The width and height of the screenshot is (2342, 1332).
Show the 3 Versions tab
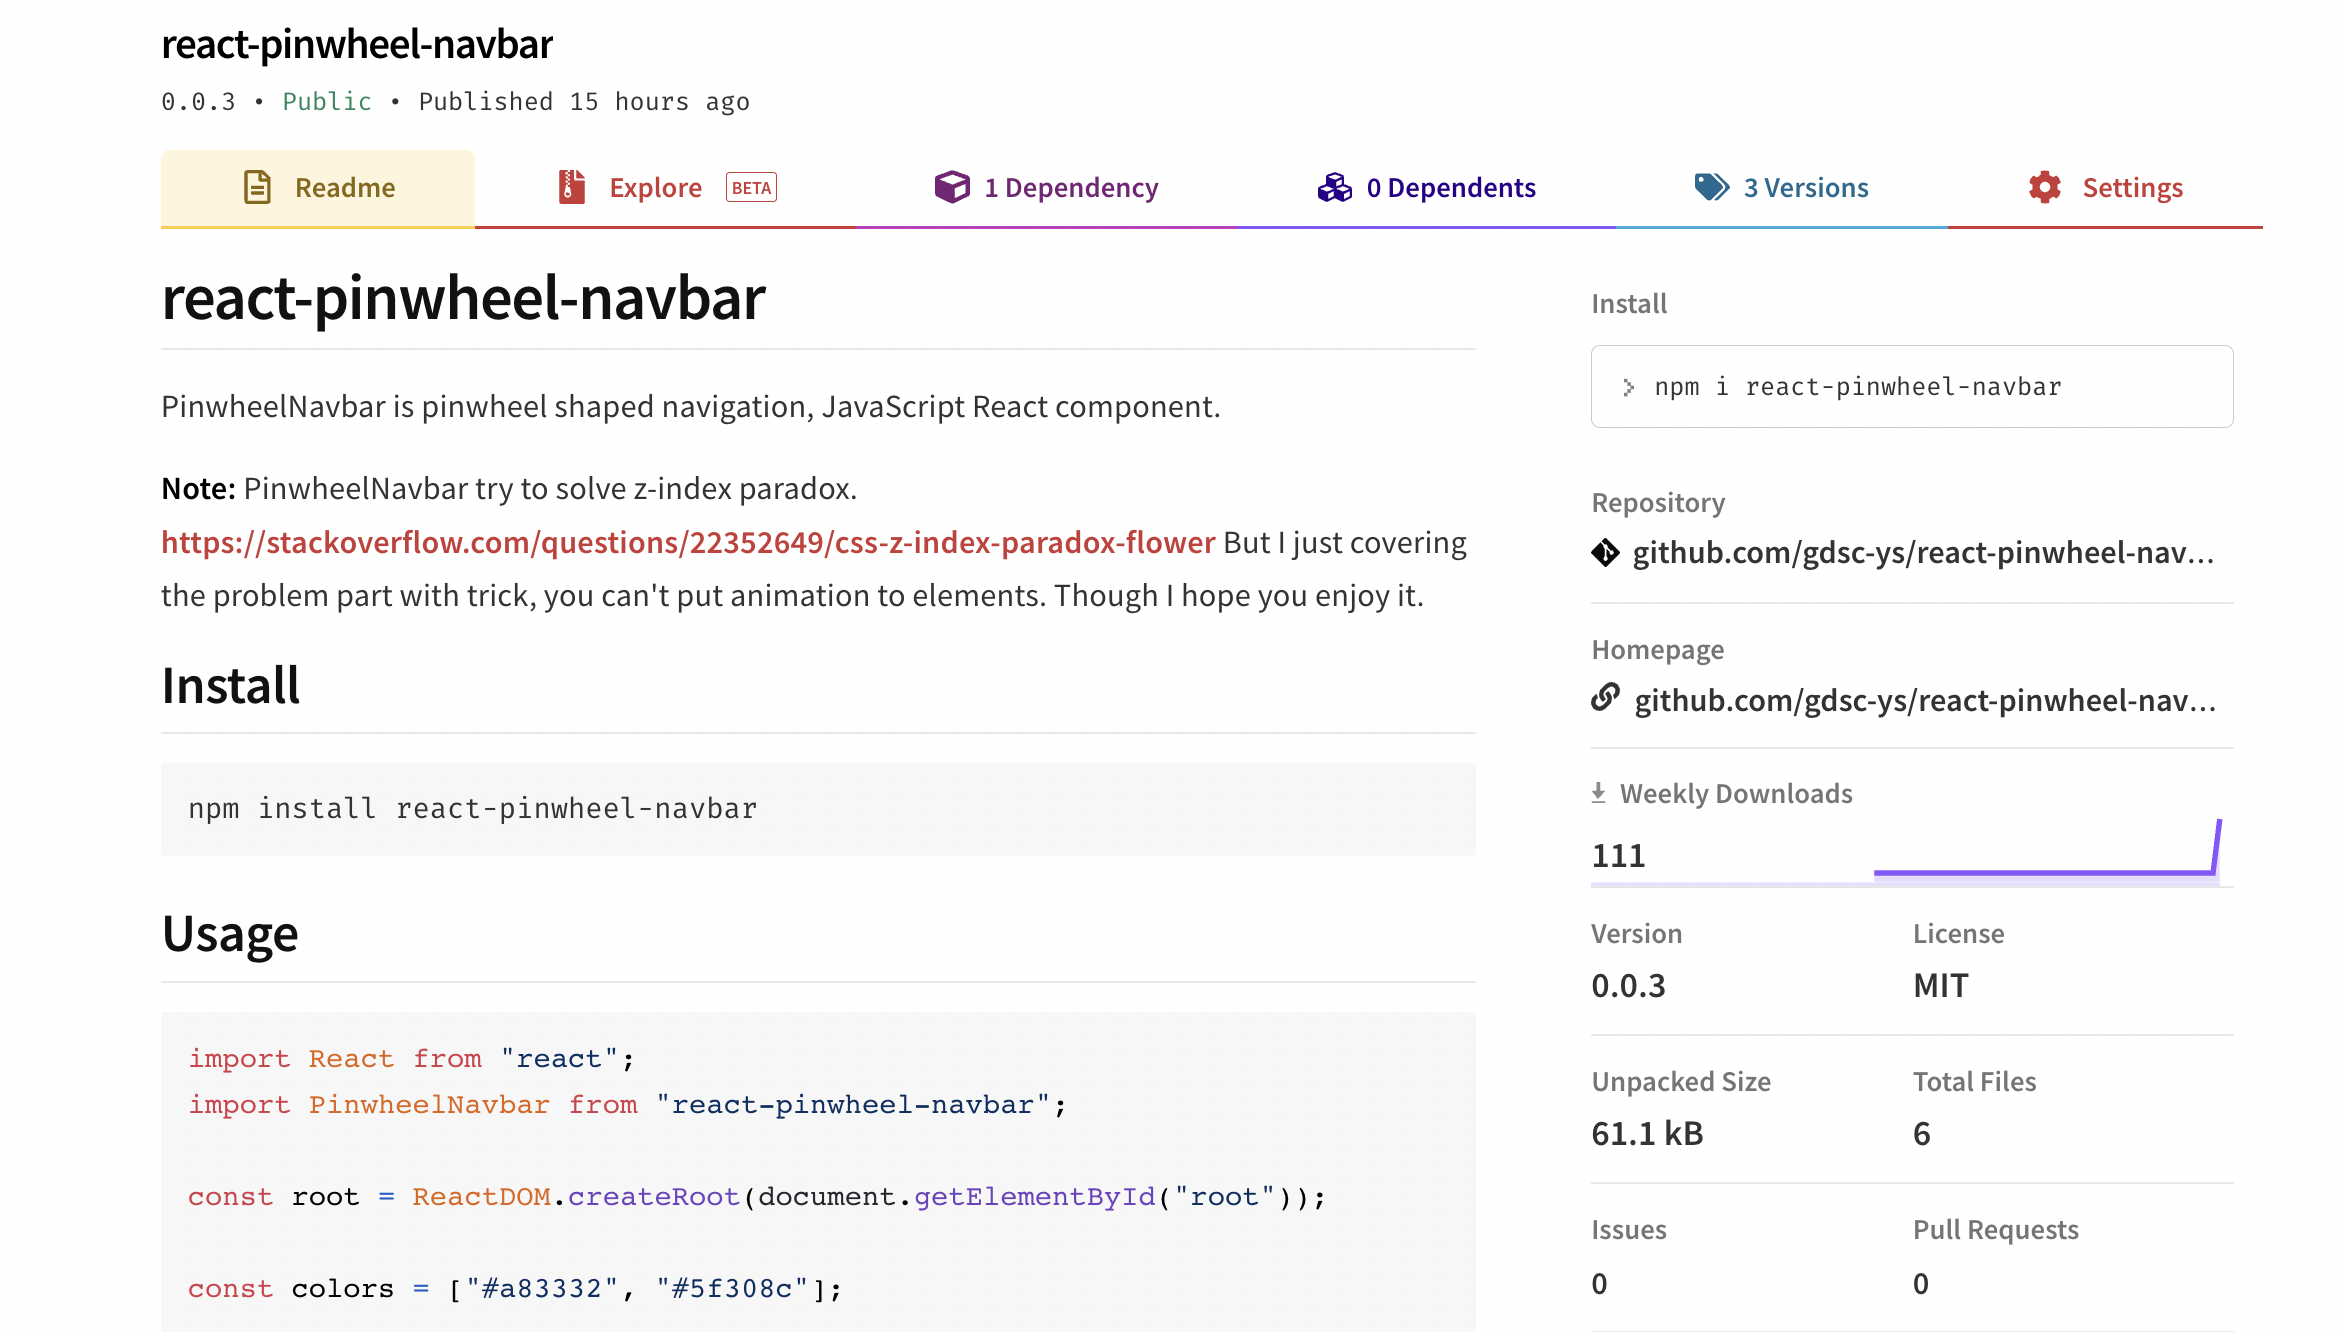1781,188
